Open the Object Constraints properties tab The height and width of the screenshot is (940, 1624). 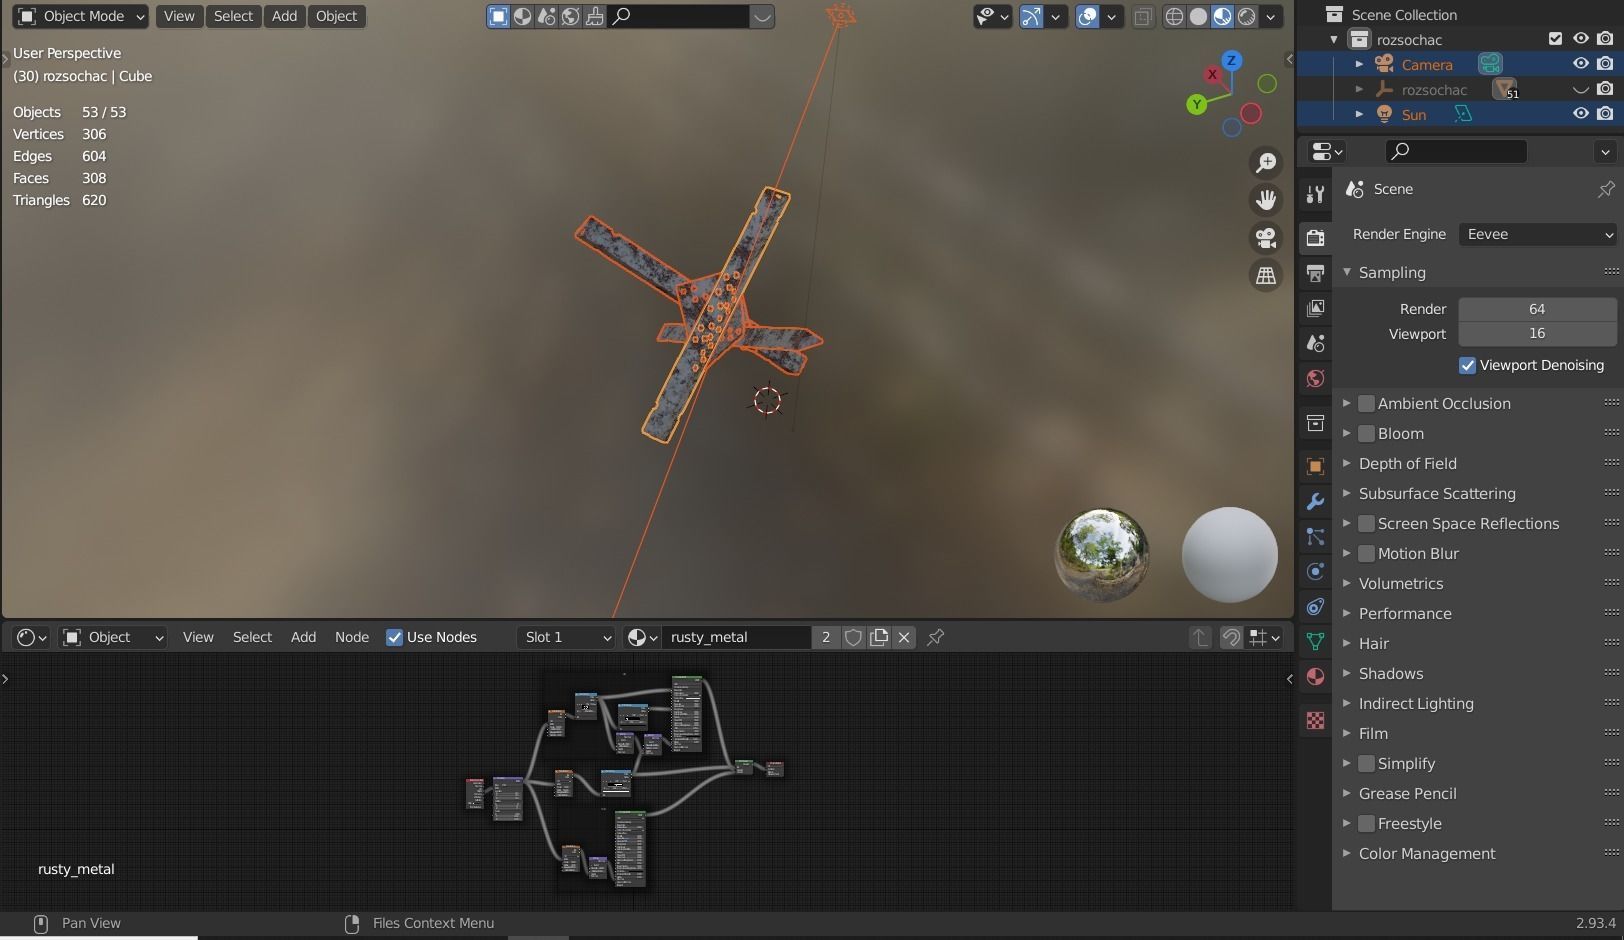[1315, 606]
